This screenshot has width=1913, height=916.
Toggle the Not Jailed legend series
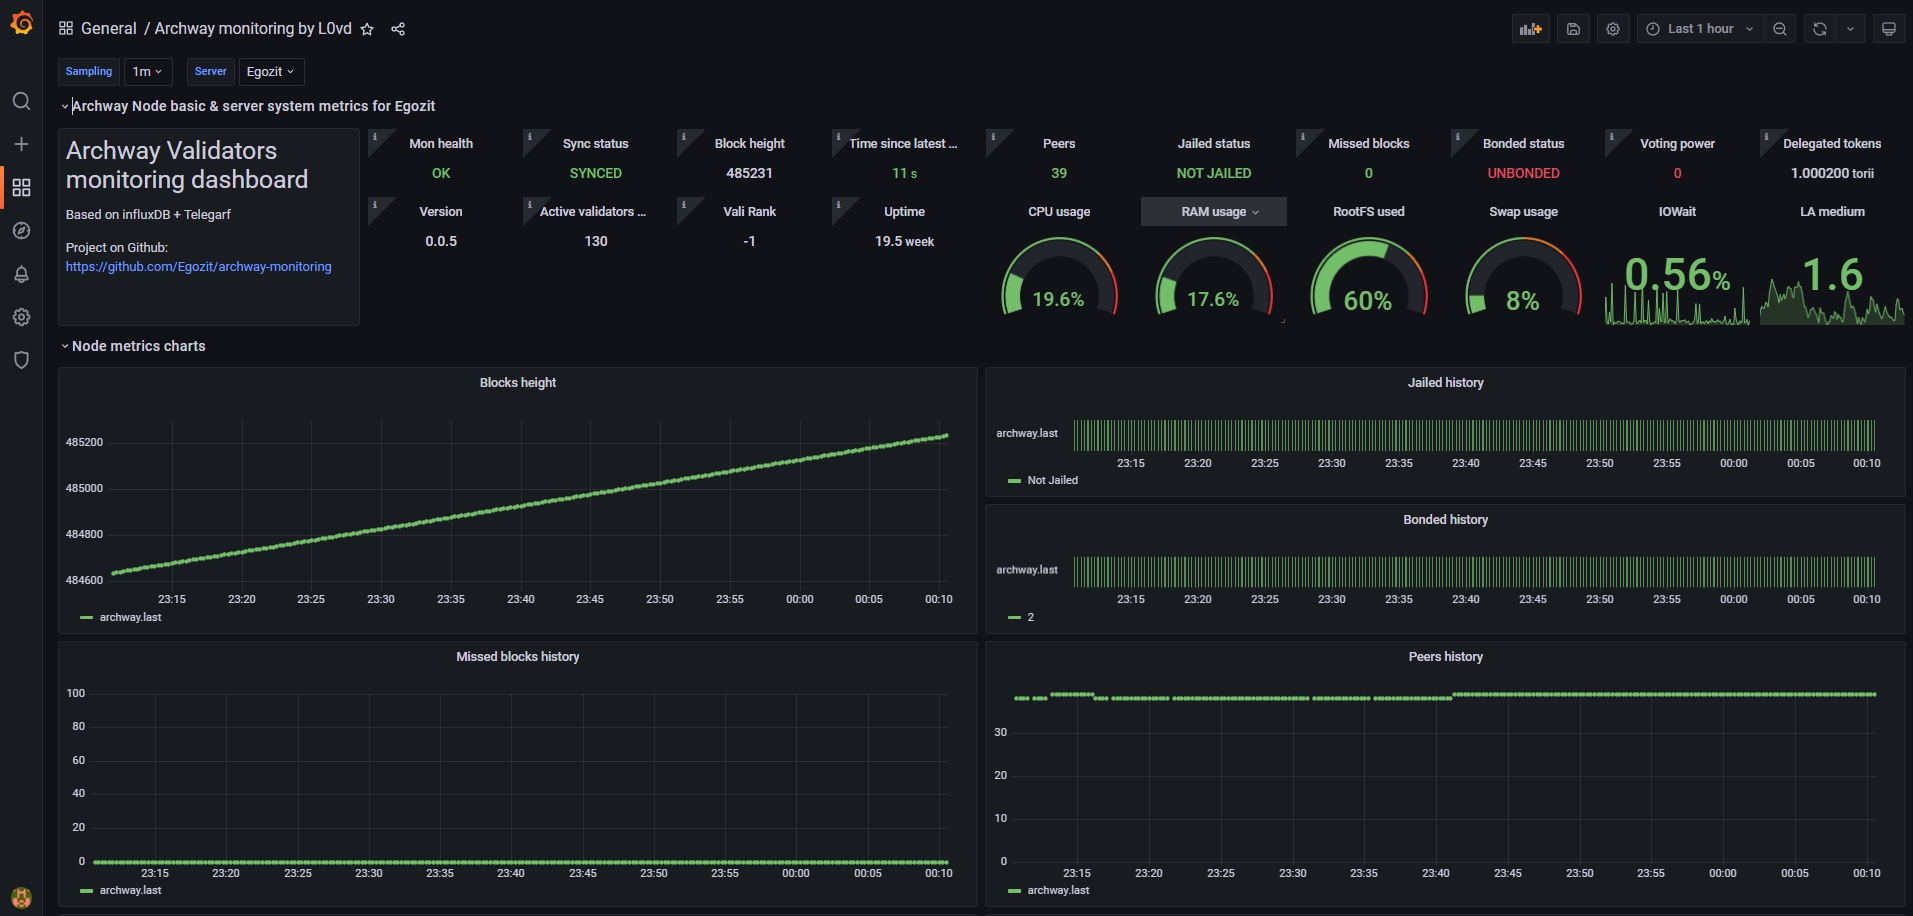[x=1052, y=481]
